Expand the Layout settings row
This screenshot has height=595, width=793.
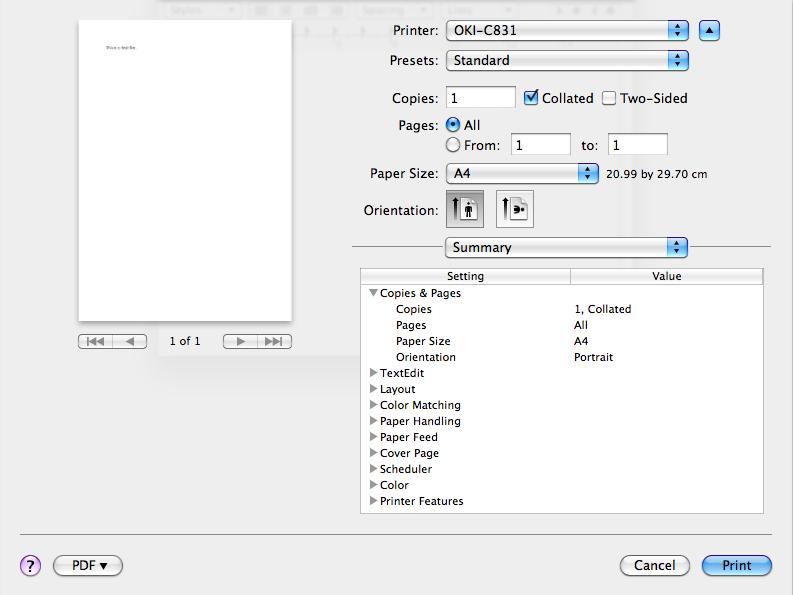(373, 389)
